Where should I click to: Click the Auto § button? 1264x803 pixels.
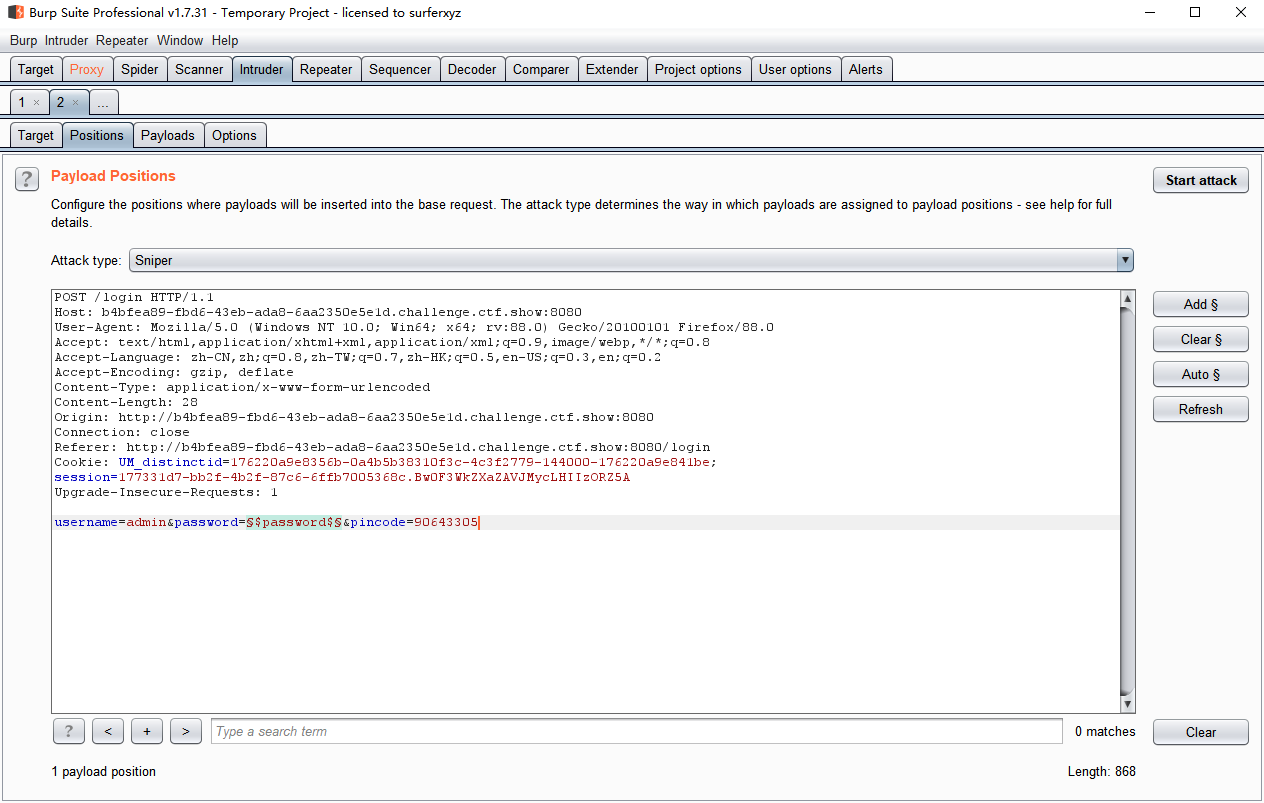click(x=1201, y=374)
